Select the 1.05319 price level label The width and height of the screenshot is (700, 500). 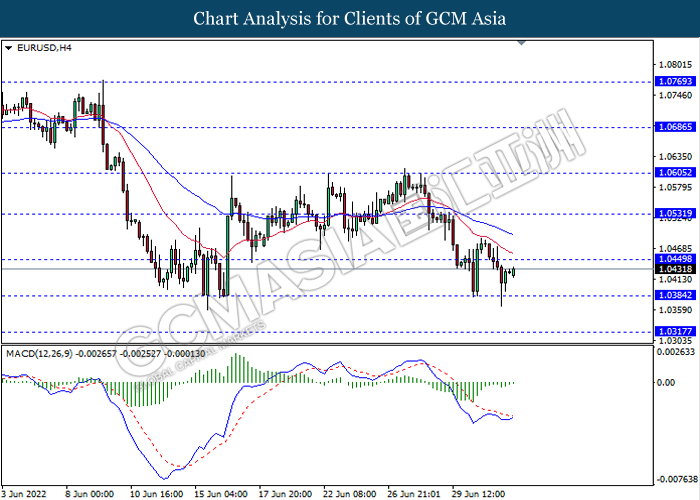675,213
